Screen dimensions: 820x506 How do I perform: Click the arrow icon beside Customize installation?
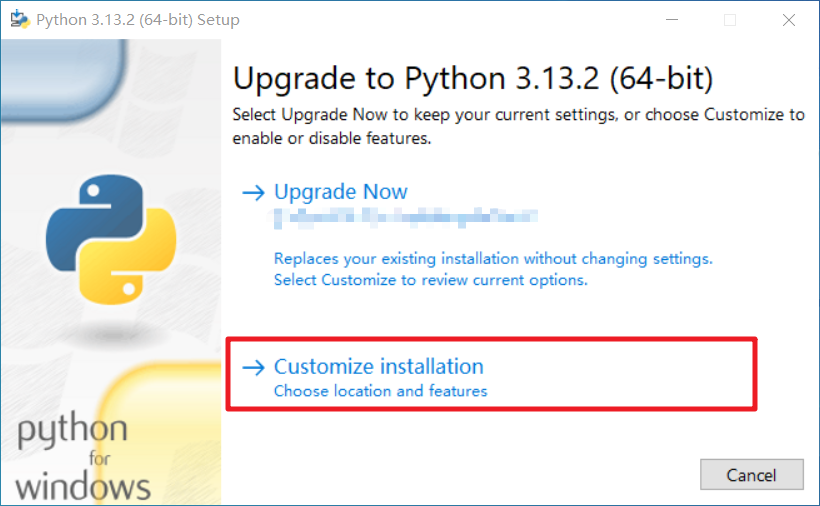pos(254,367)
